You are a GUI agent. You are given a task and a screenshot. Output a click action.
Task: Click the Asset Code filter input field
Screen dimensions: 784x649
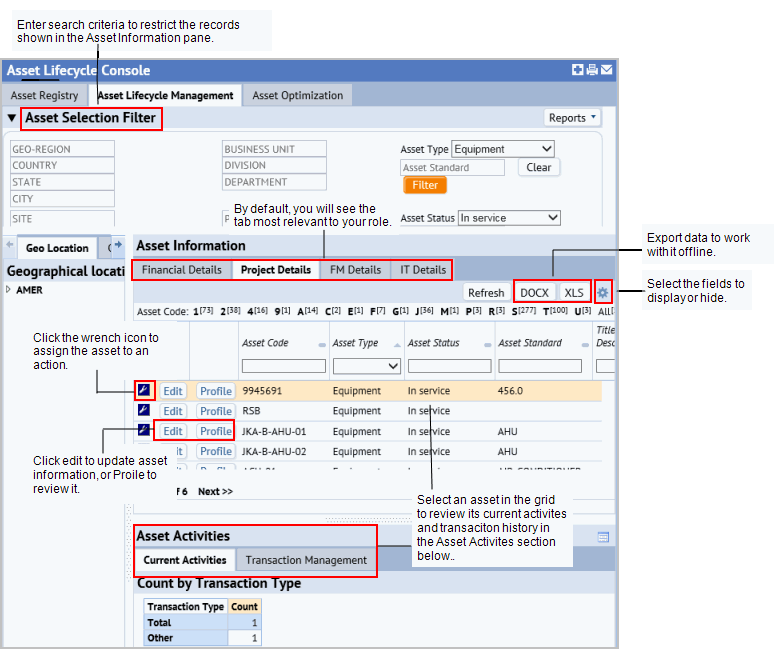pyautogui.click(x=284, y=366)
